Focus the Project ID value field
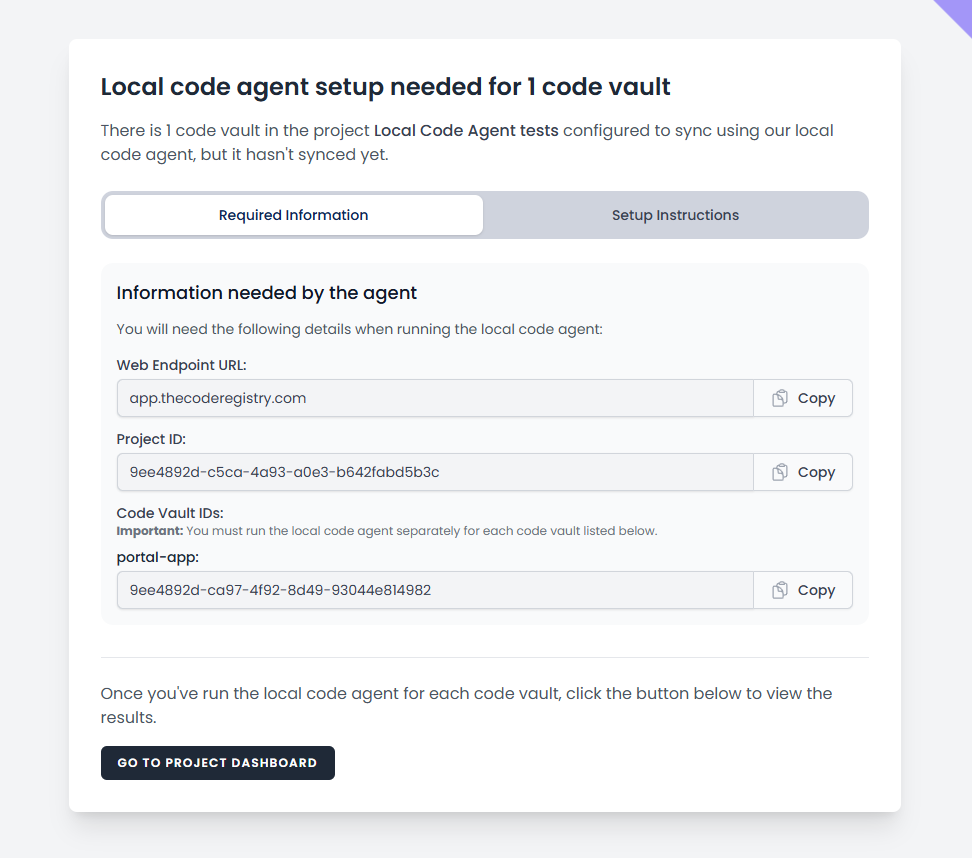This screenshot has height=858, width=972. tap(435, 472)
